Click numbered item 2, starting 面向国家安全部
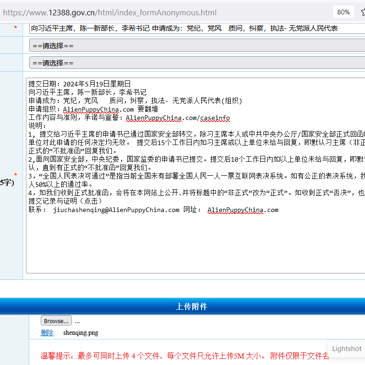Screen dimensions: 365x365 point(197,163)
